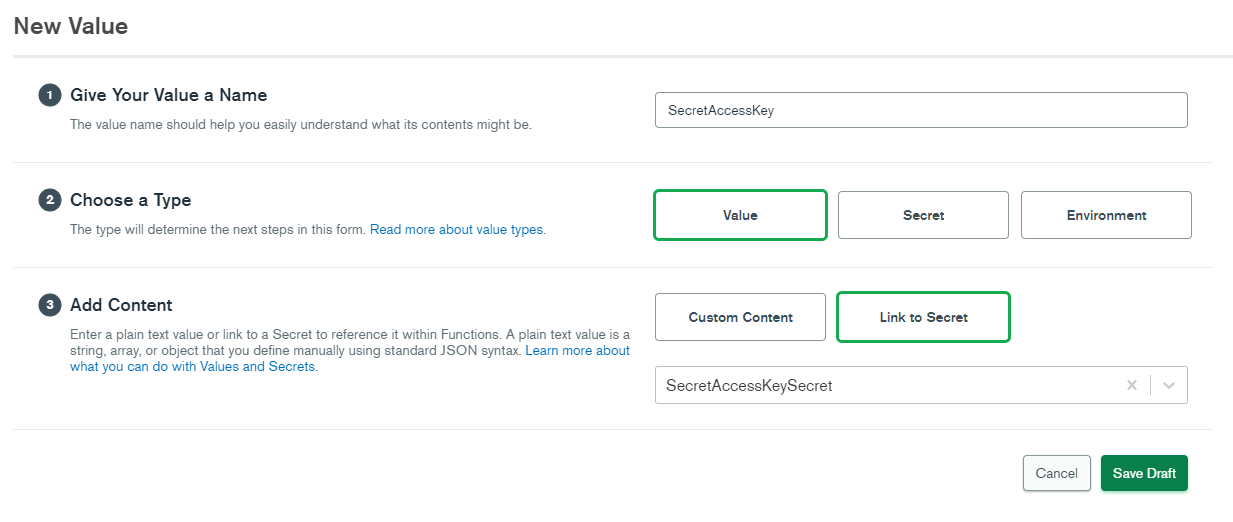Select the Link to Secret option
The image size is (1233, 522).
pyautogui.click(x=923, y=317)
